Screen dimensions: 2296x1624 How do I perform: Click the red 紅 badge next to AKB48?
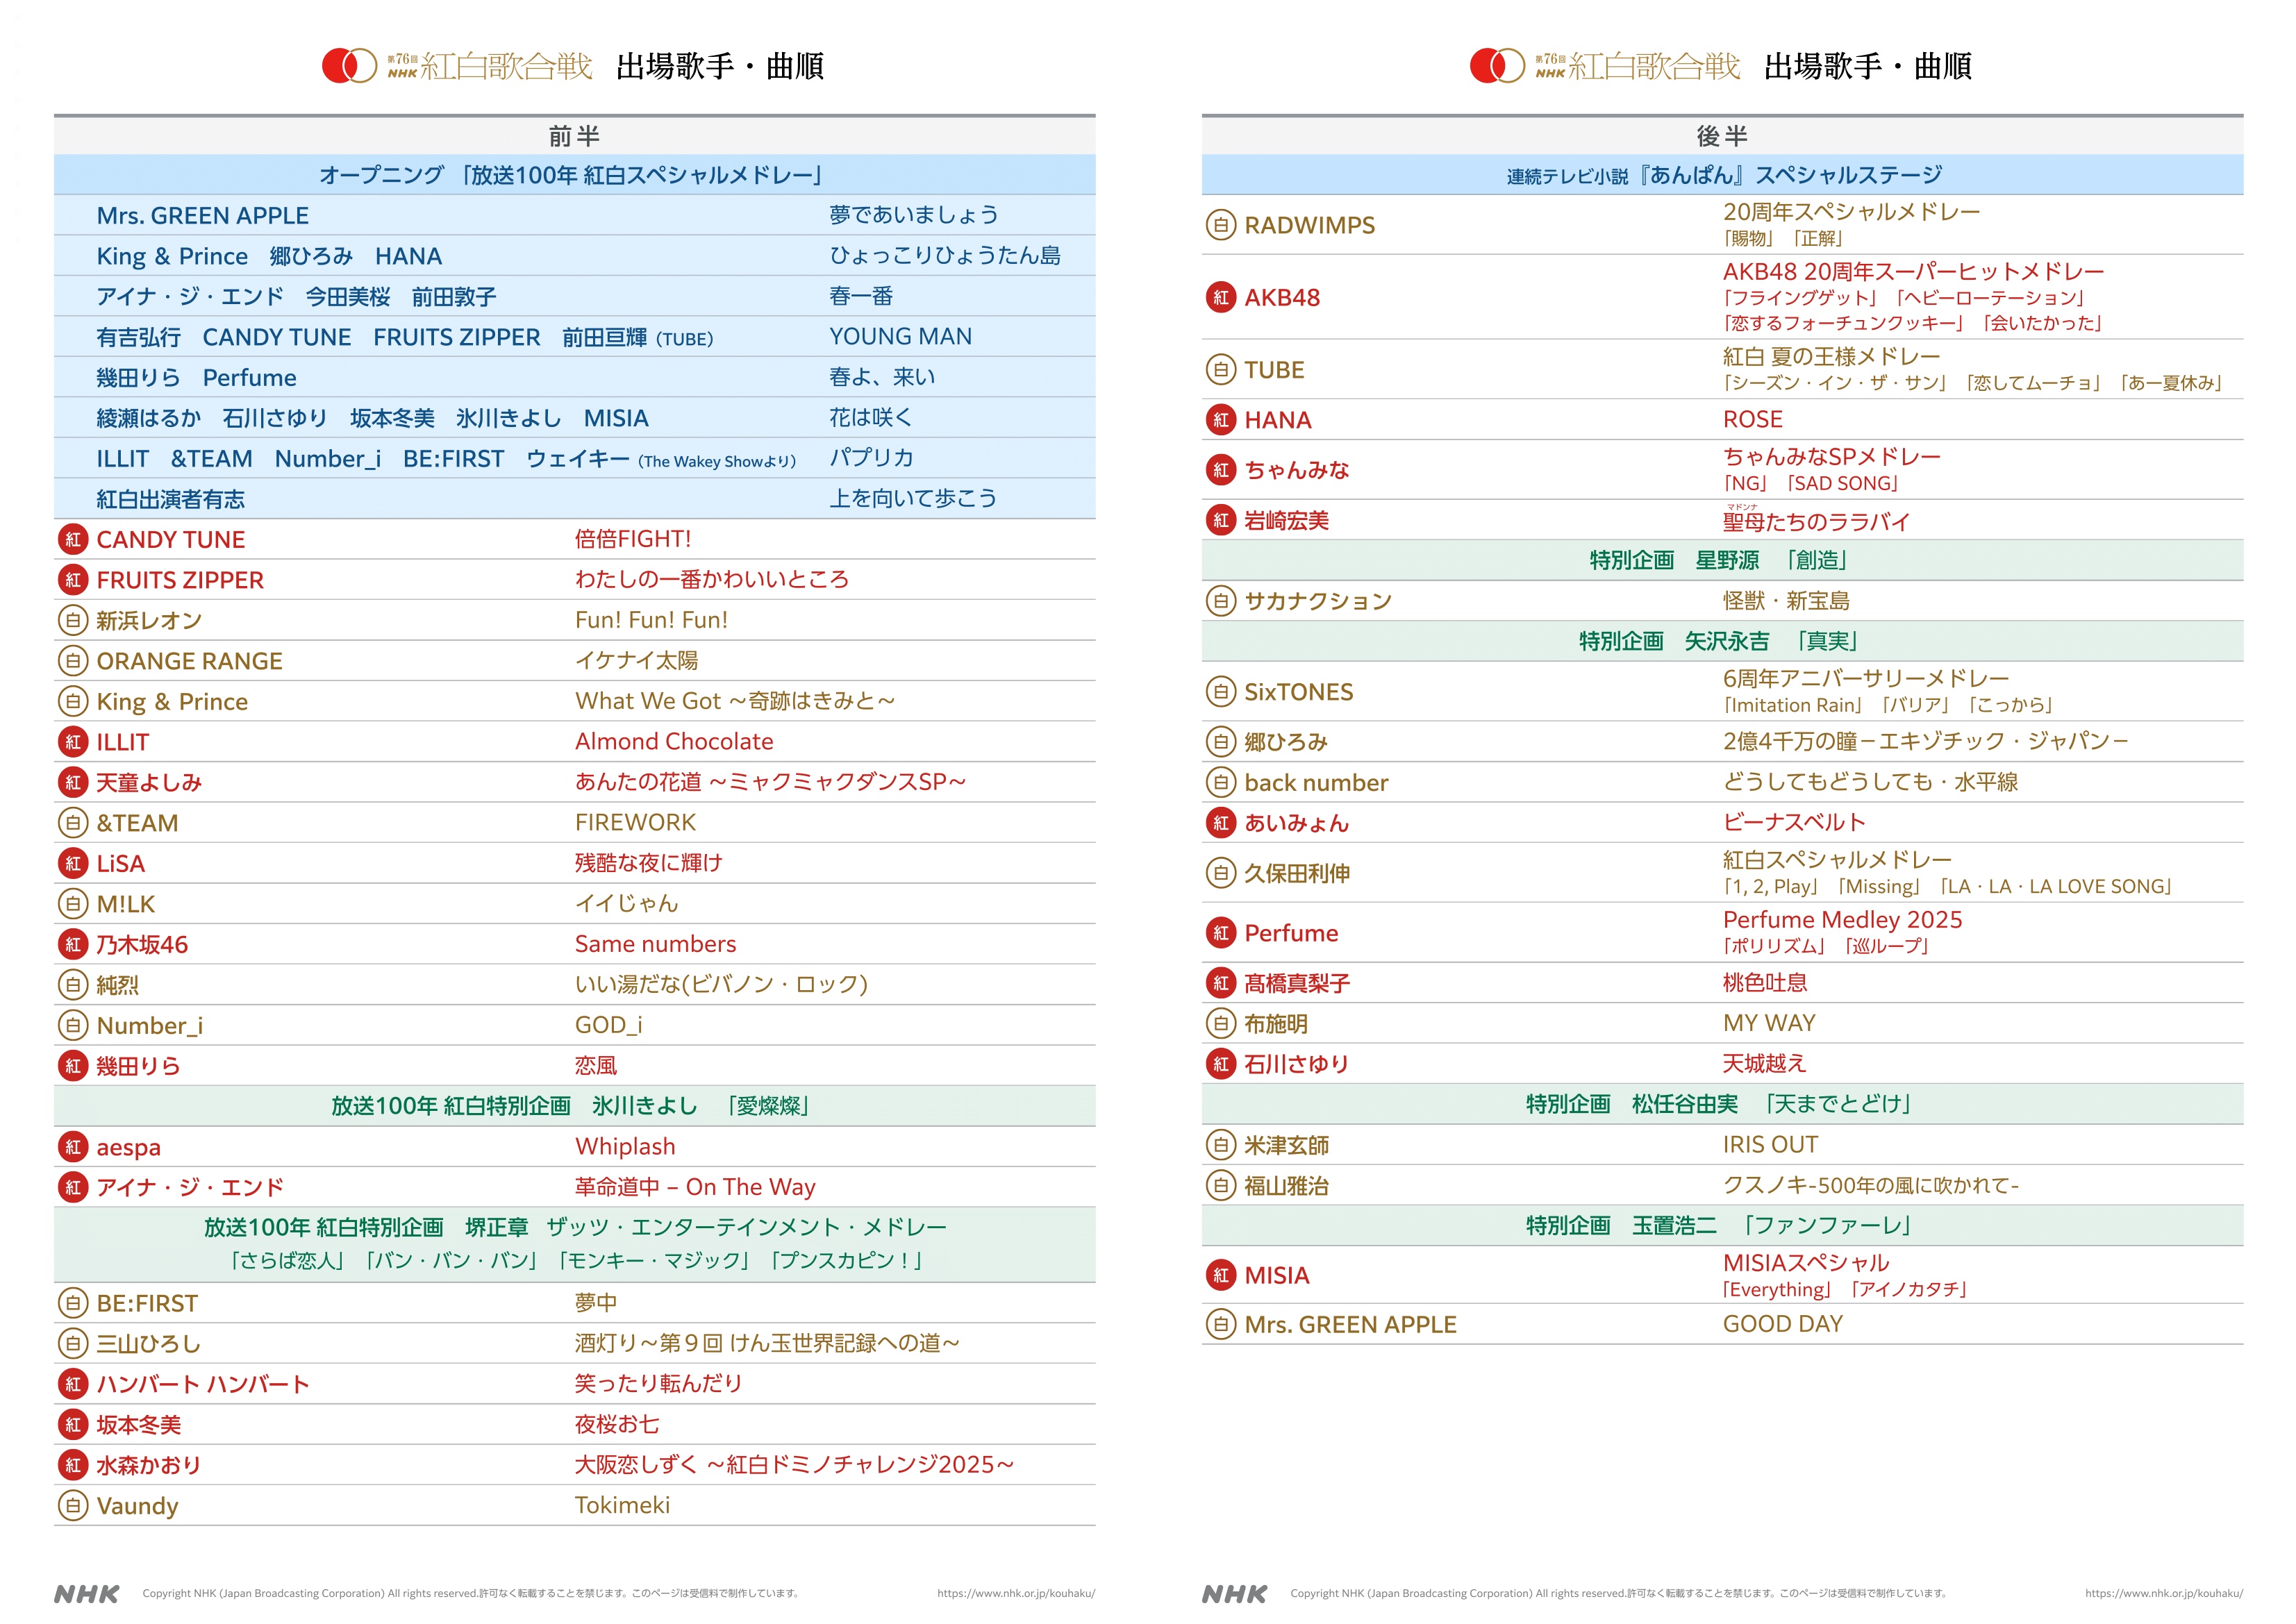1220,298
